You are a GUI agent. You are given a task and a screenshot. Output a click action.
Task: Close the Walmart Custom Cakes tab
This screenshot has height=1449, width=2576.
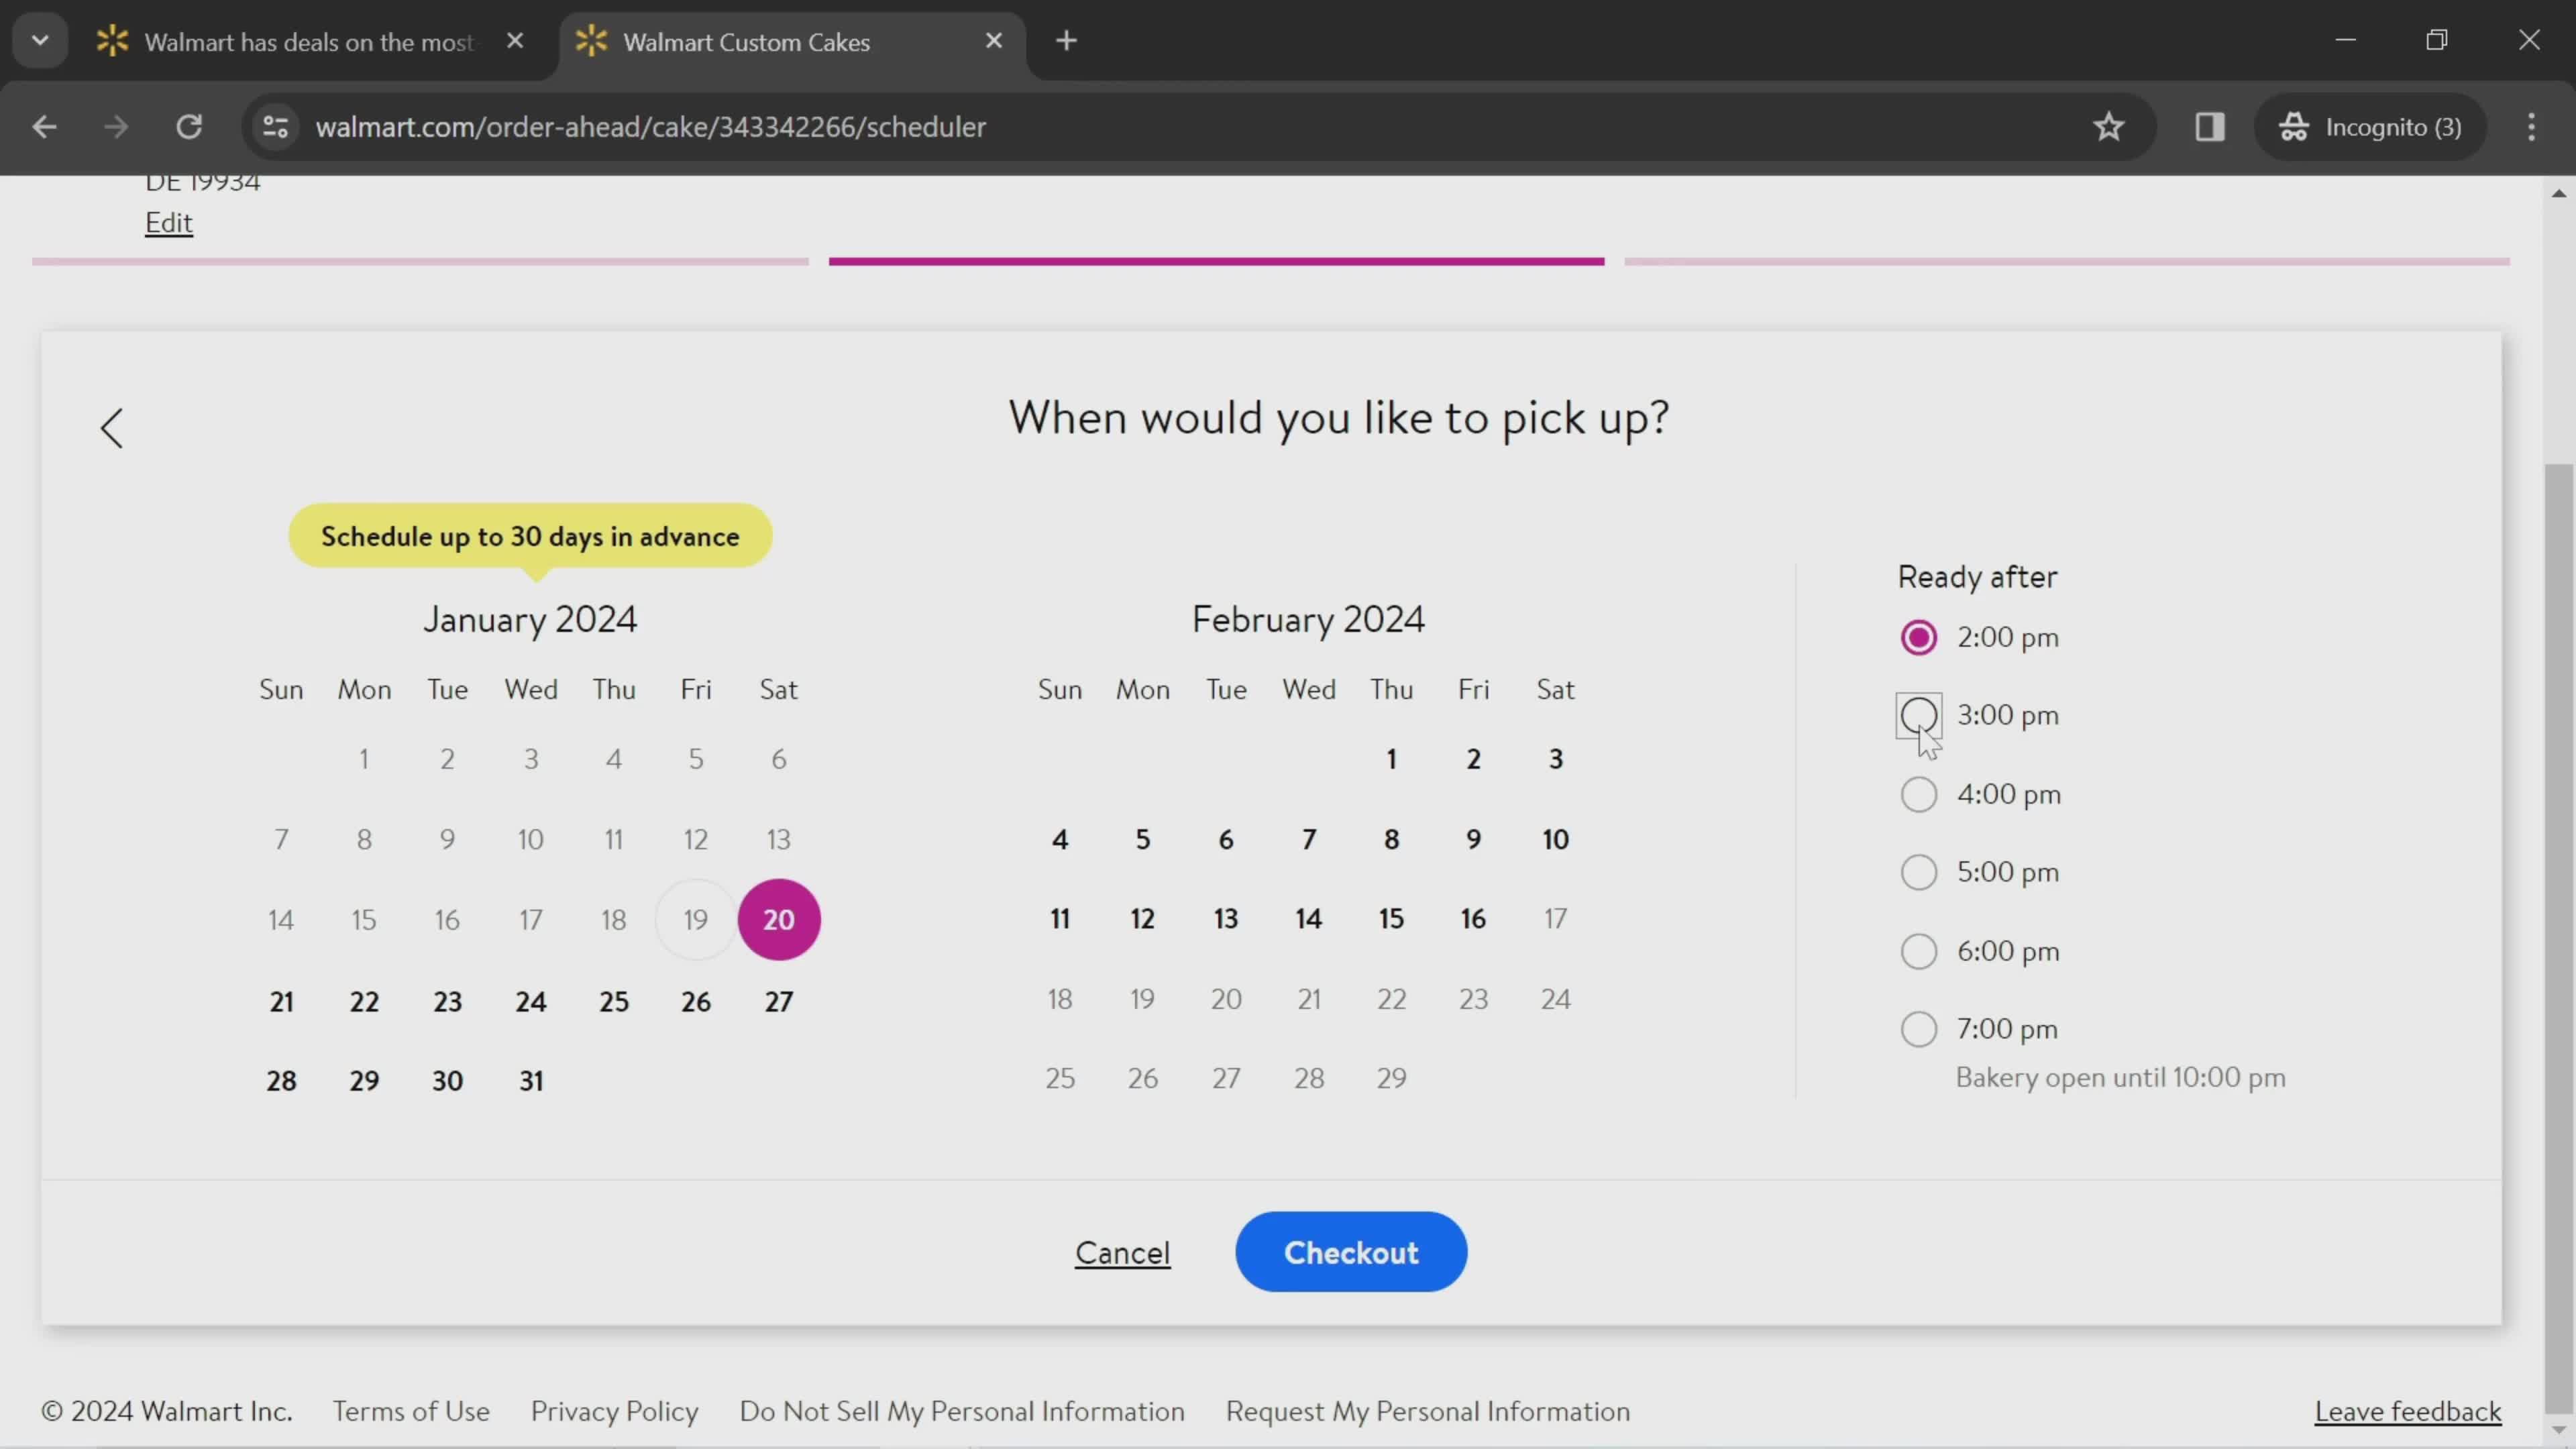pyautogui.click(x=993, y=41)
